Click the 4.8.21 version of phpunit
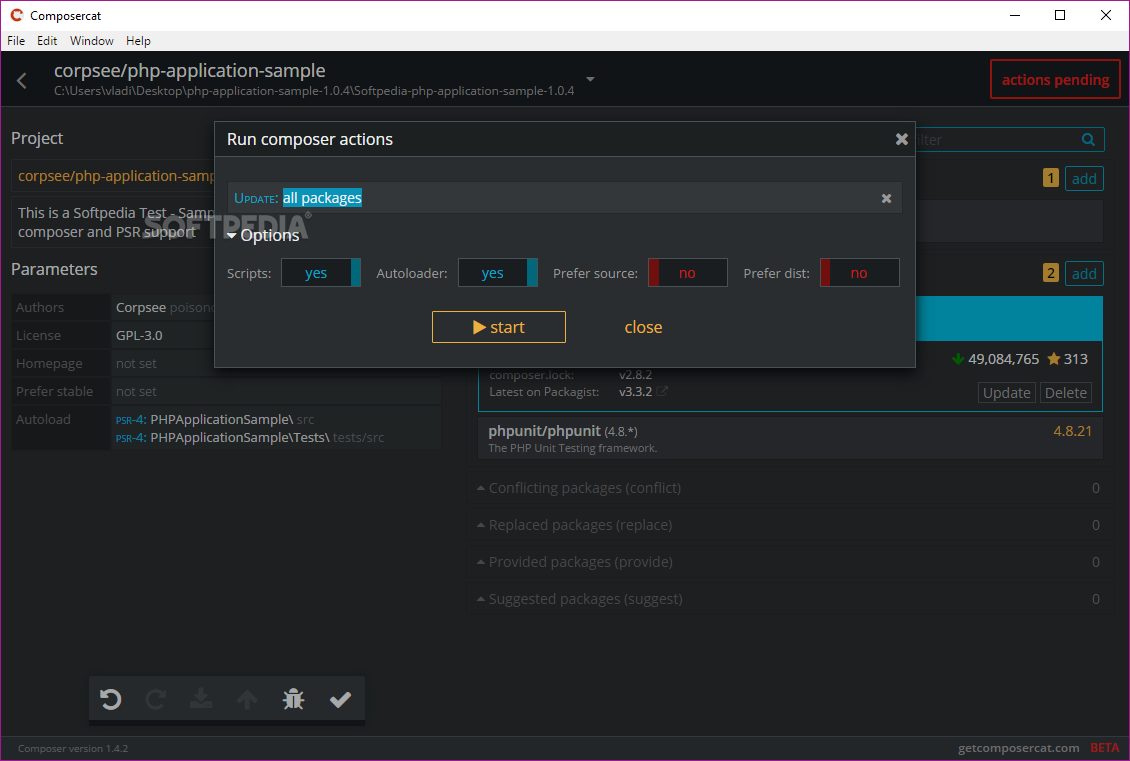 pos(1072,431)
